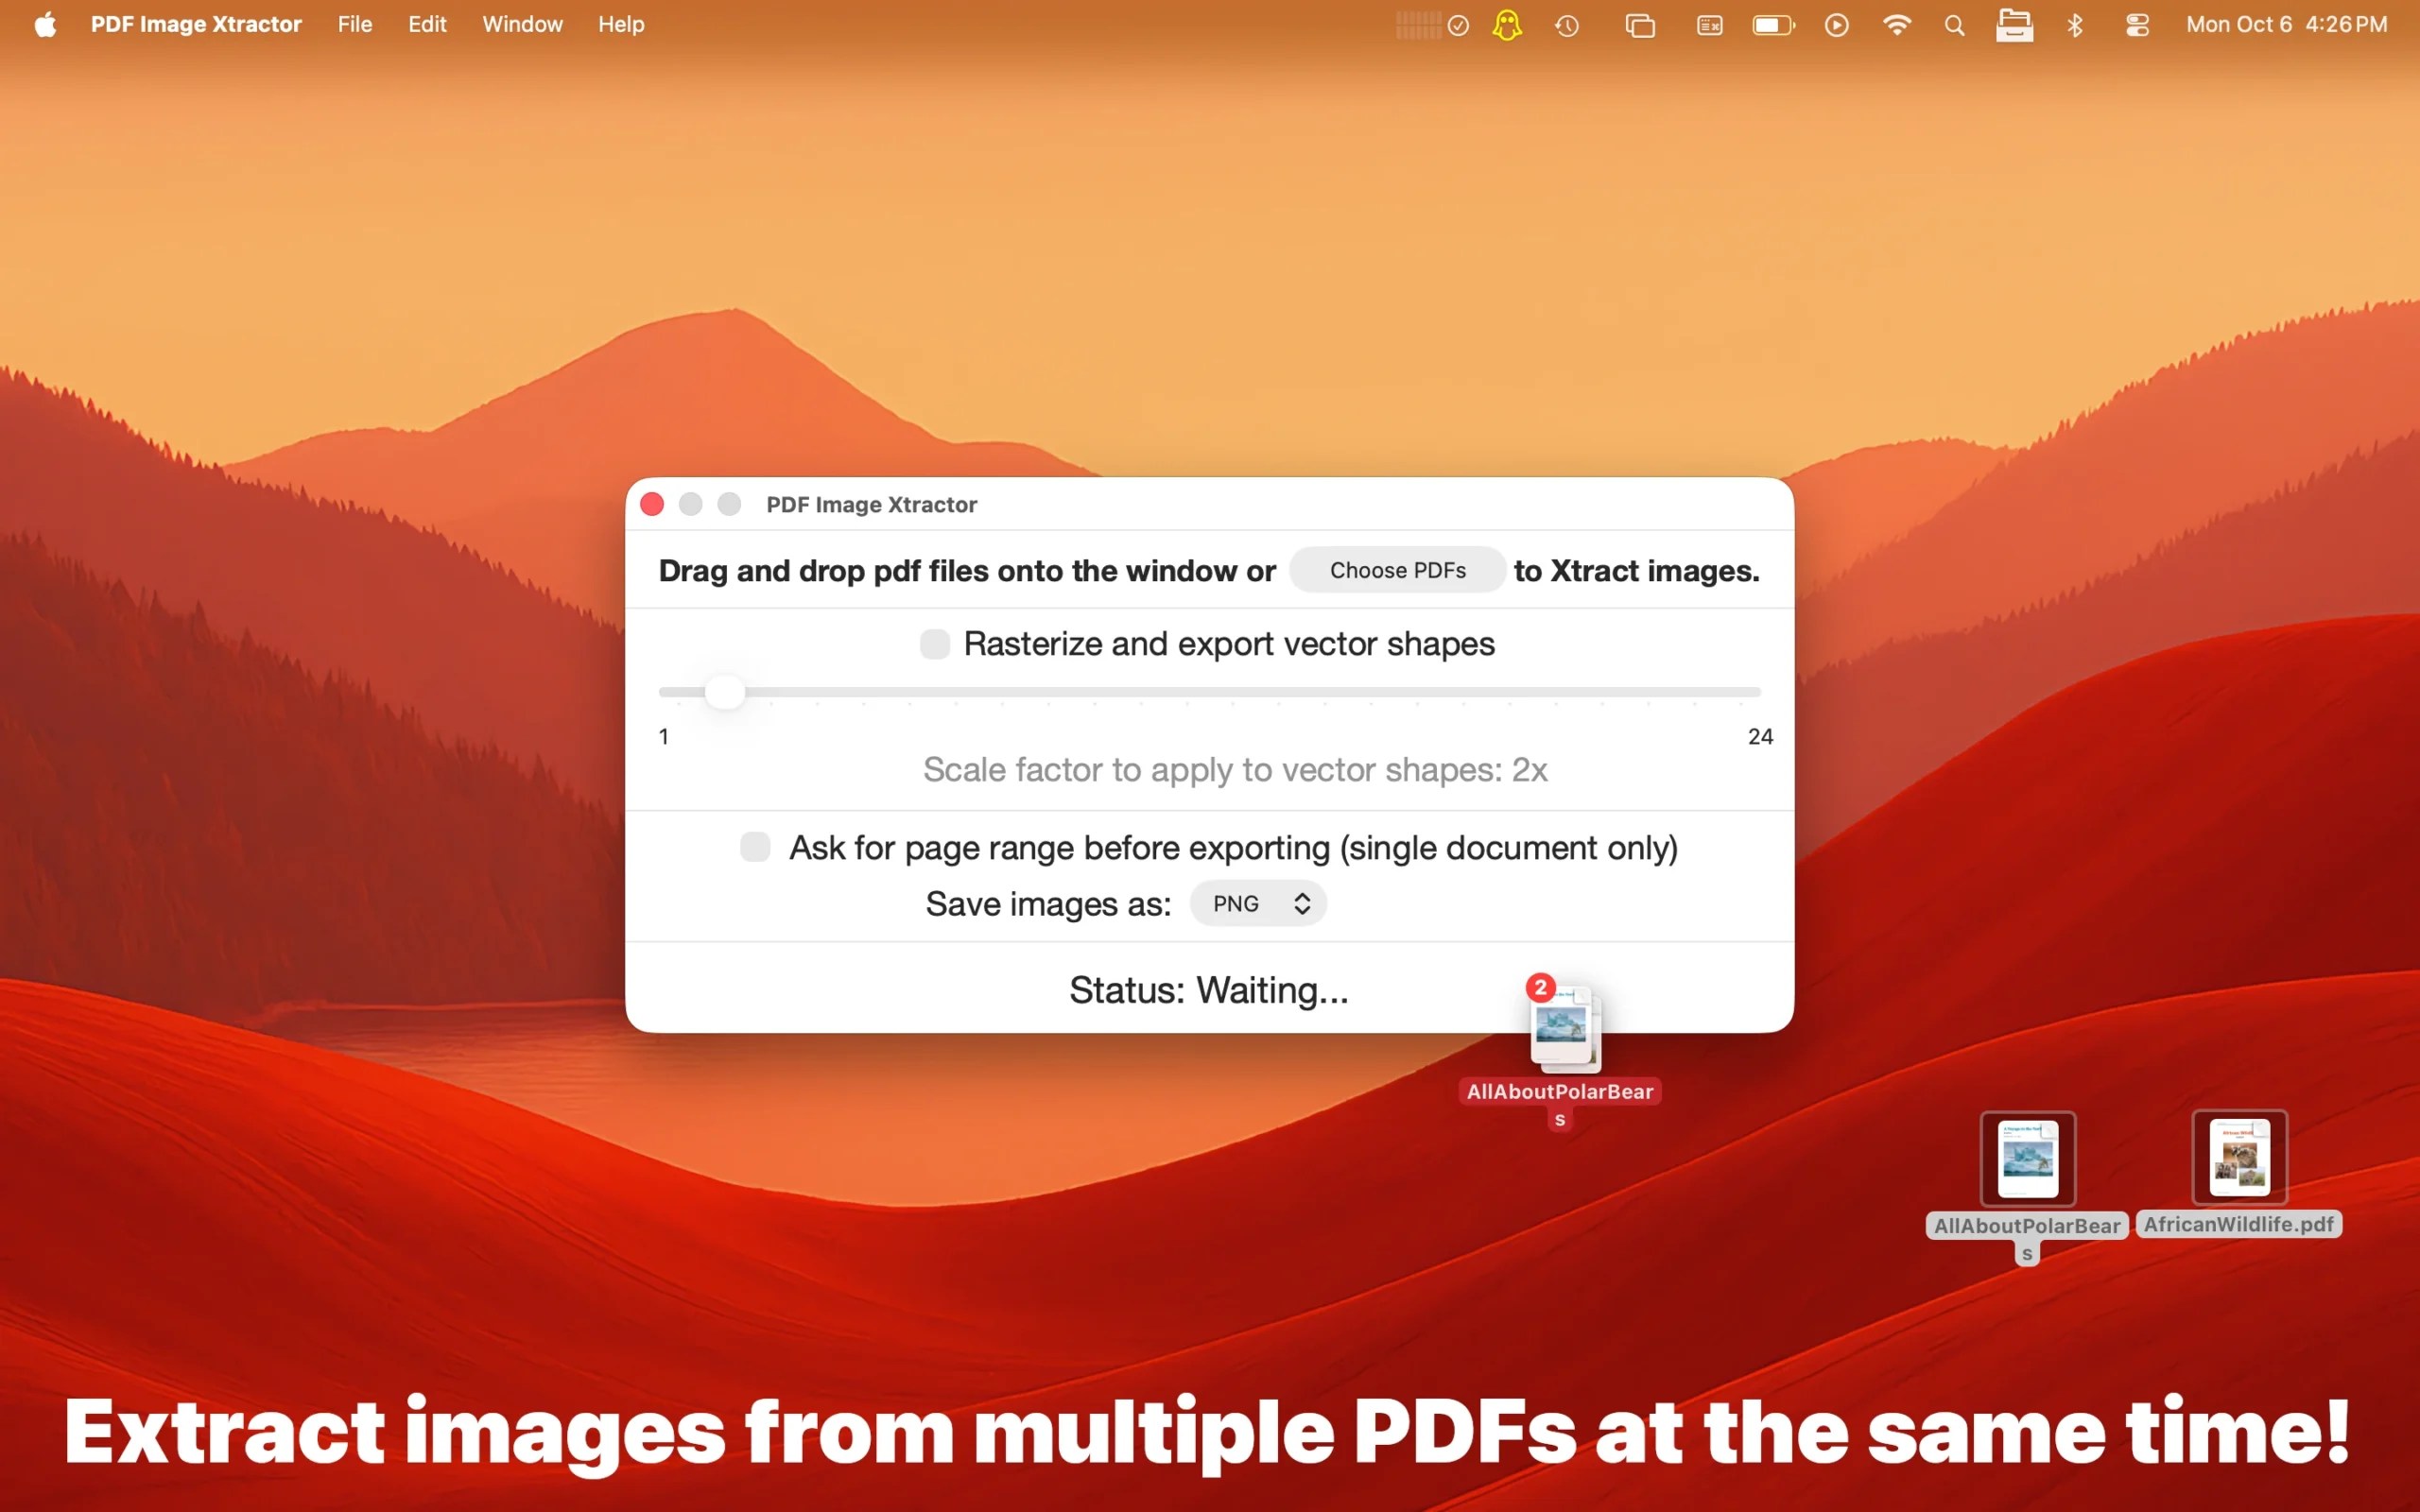Open the Time Machine menu bar icon

click(x=1566, y=24)
